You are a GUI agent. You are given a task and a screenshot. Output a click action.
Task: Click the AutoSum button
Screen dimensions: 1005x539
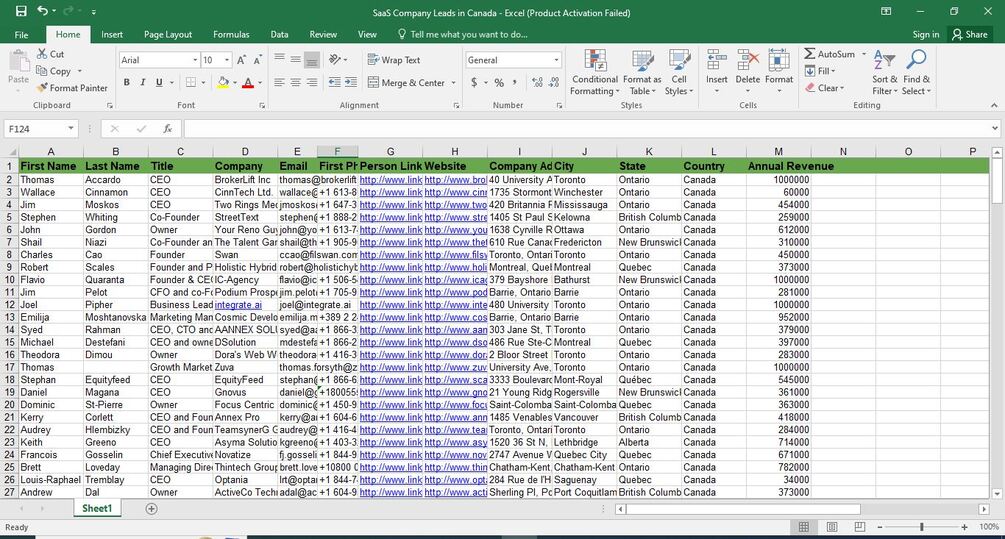tap(830, 54)
